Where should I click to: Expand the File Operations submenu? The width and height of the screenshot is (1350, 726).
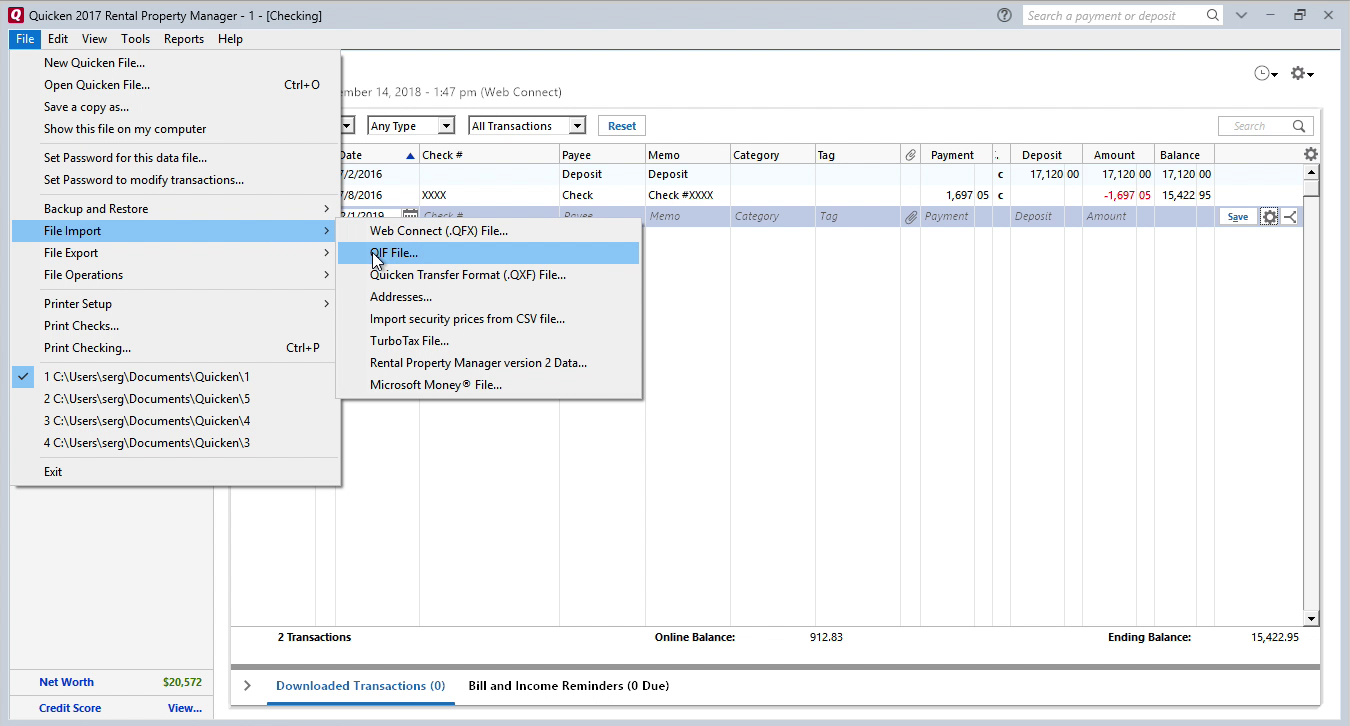[176, 275]
